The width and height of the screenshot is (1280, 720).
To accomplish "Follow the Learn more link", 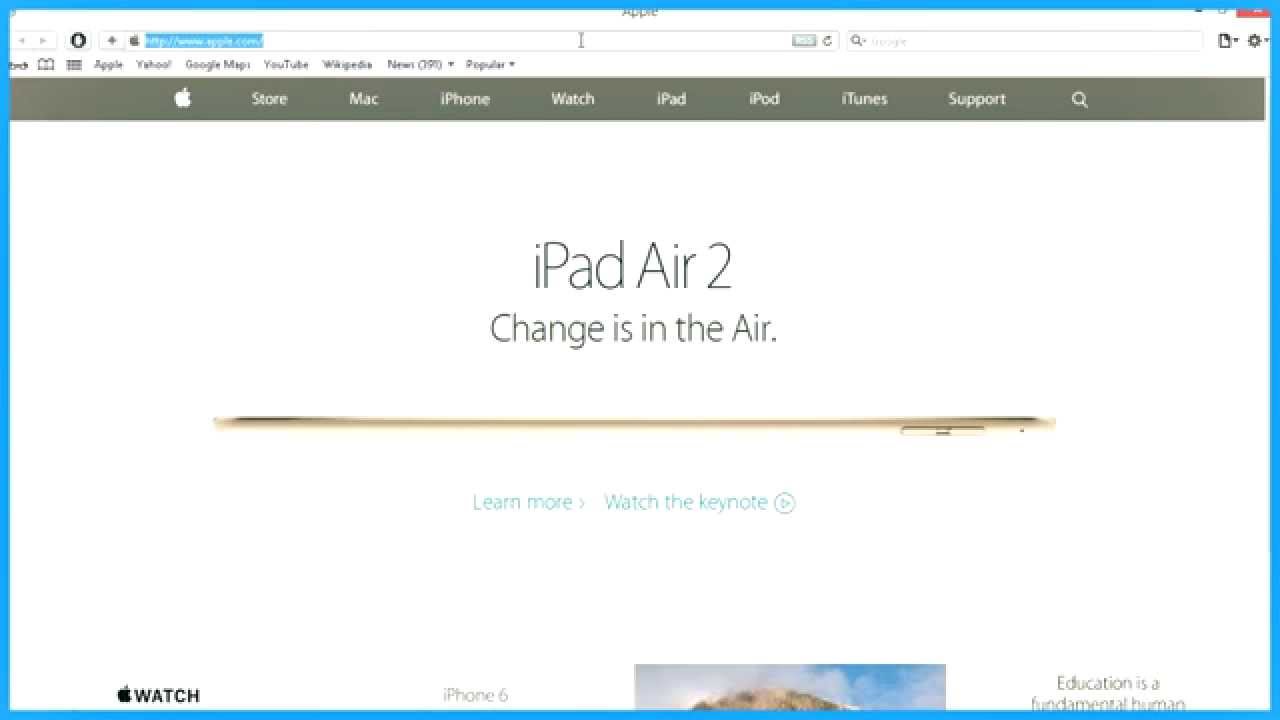I will tap(528, 502).
